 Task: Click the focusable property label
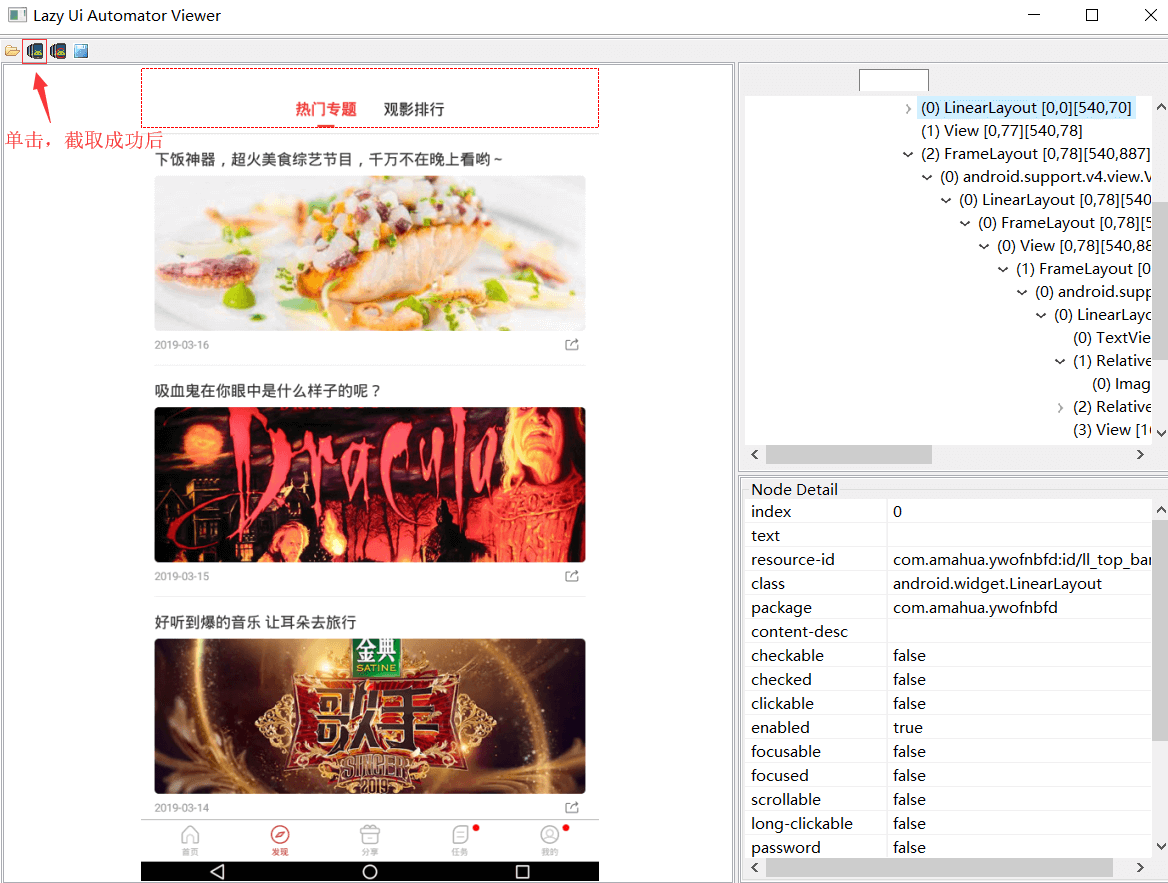pyautogui.click(x=786, y=752)
